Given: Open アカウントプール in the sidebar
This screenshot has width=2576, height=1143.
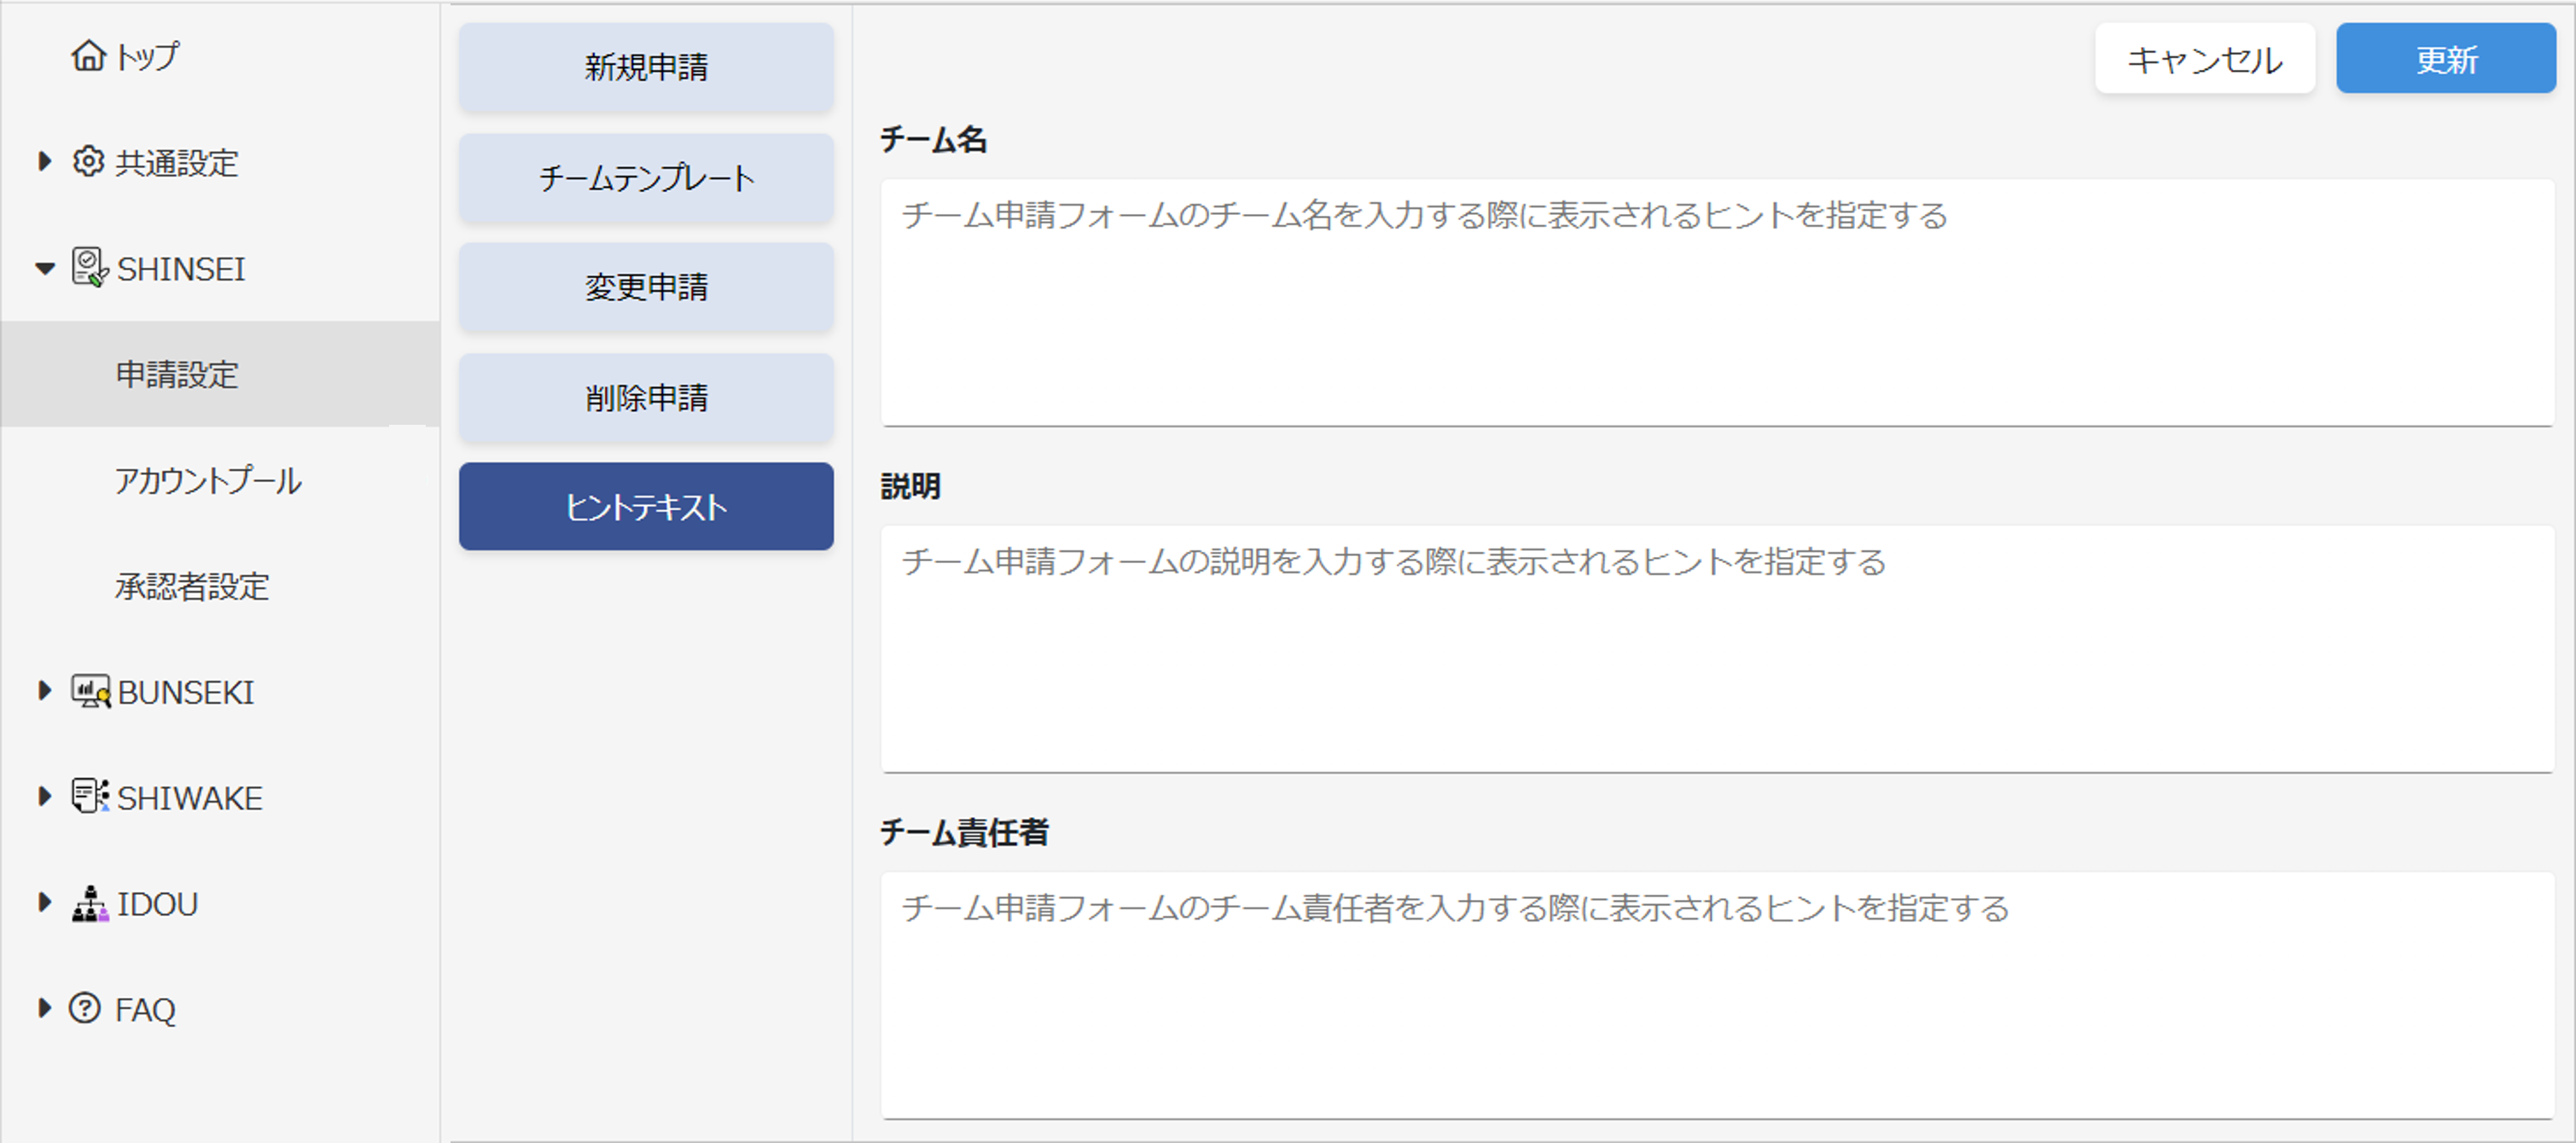Looking at the screenshot, I should click(208, 481).
